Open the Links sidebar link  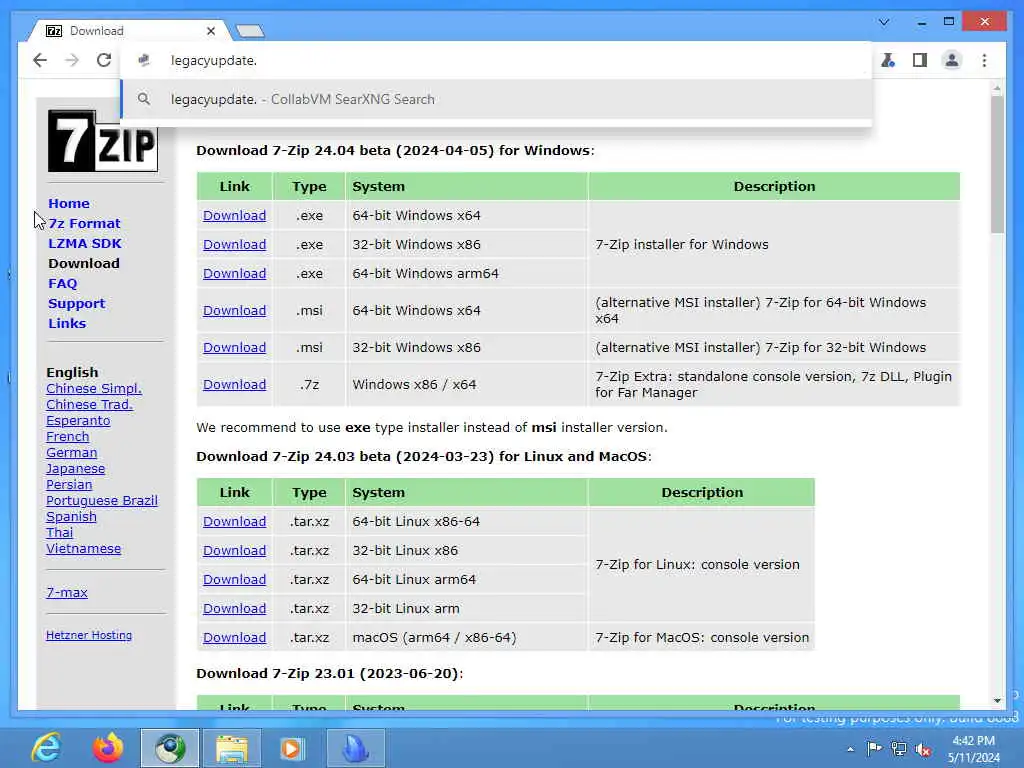(x=67, y=323)
